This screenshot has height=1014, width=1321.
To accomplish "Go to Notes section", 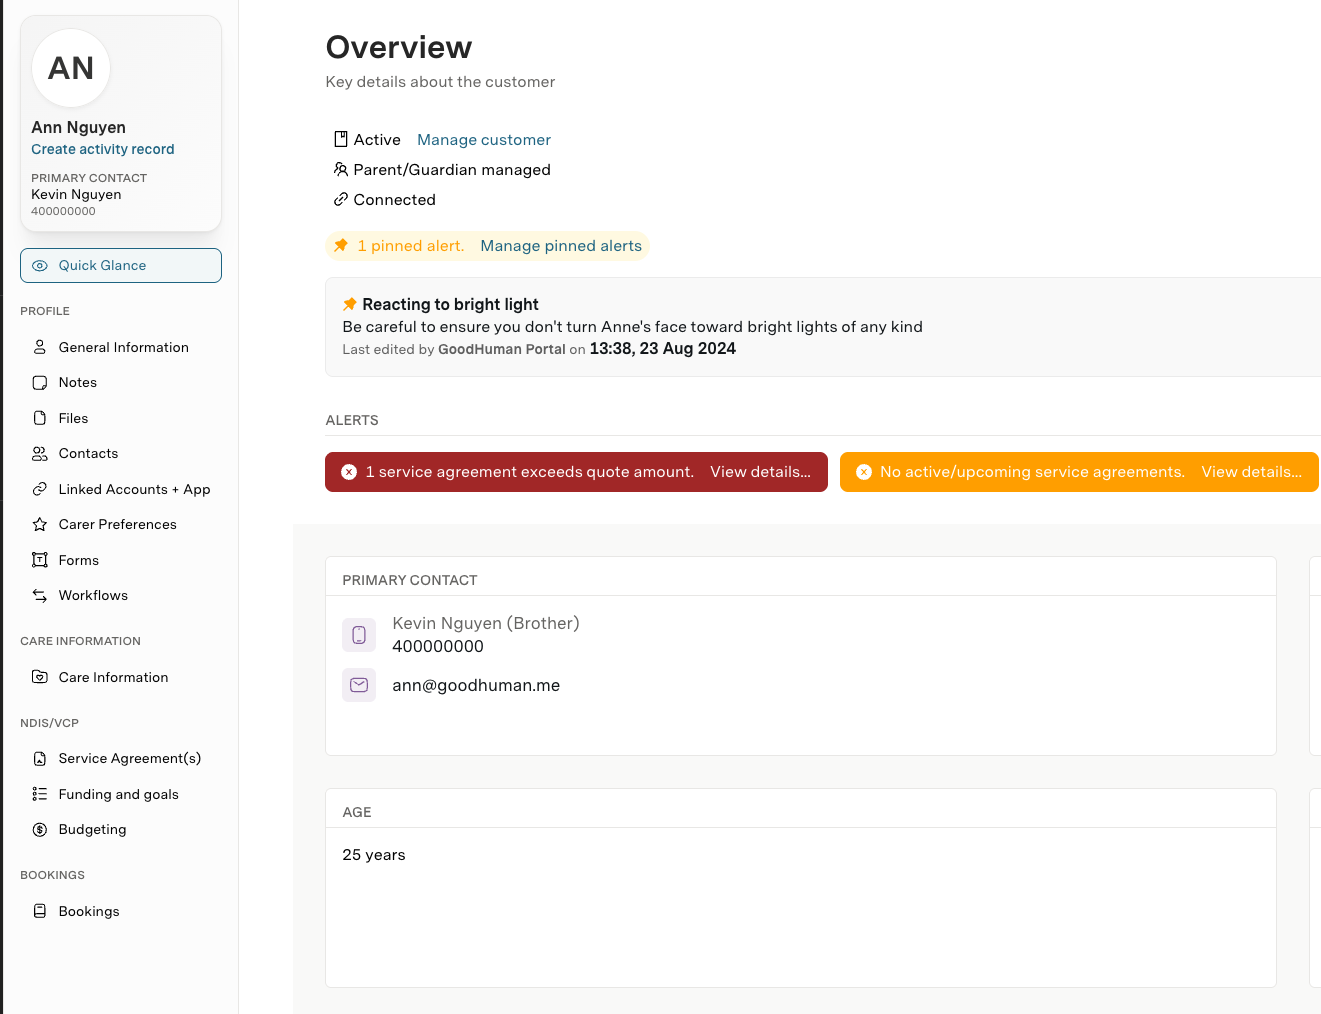I will (x=121, y=383).
